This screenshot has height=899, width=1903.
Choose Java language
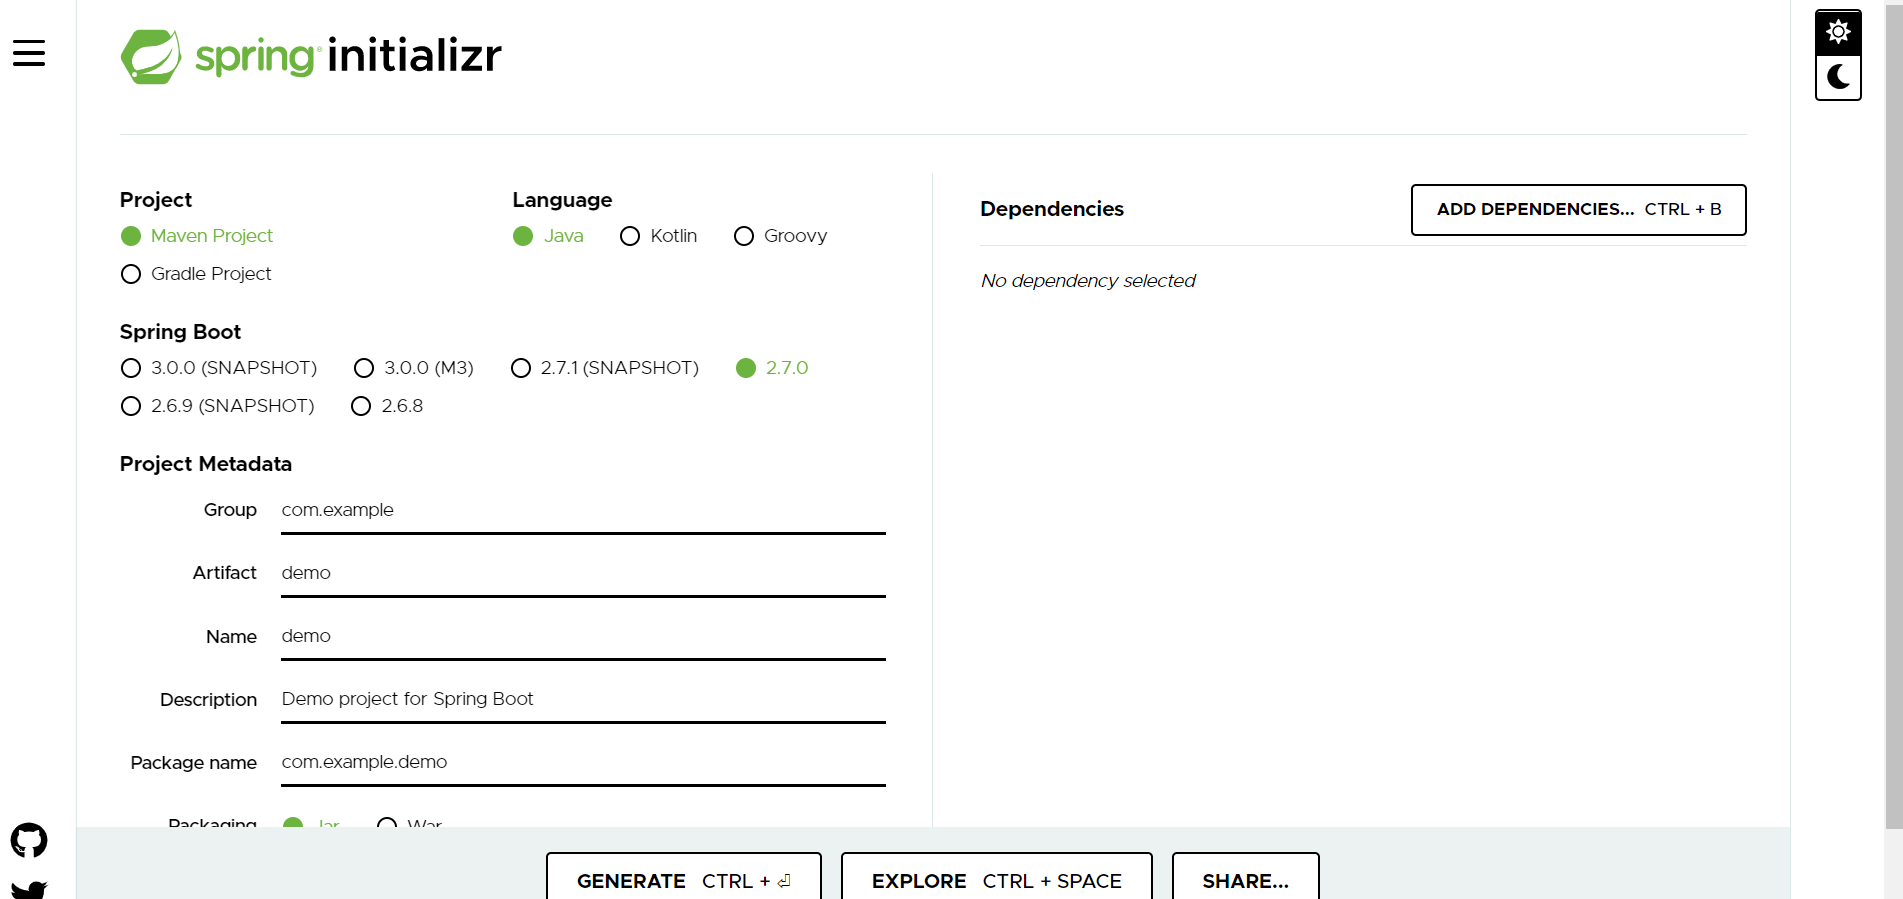(548, 236)
